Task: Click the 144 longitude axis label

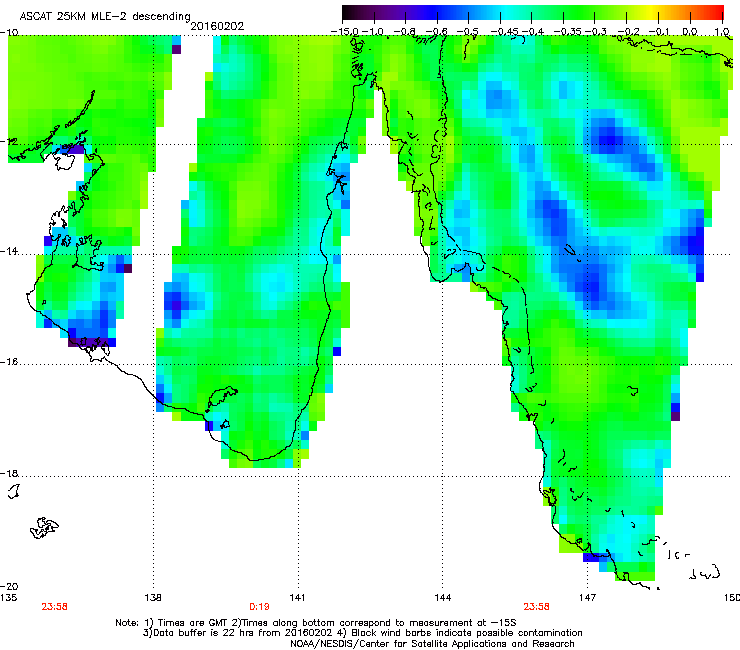Action: 443,598
